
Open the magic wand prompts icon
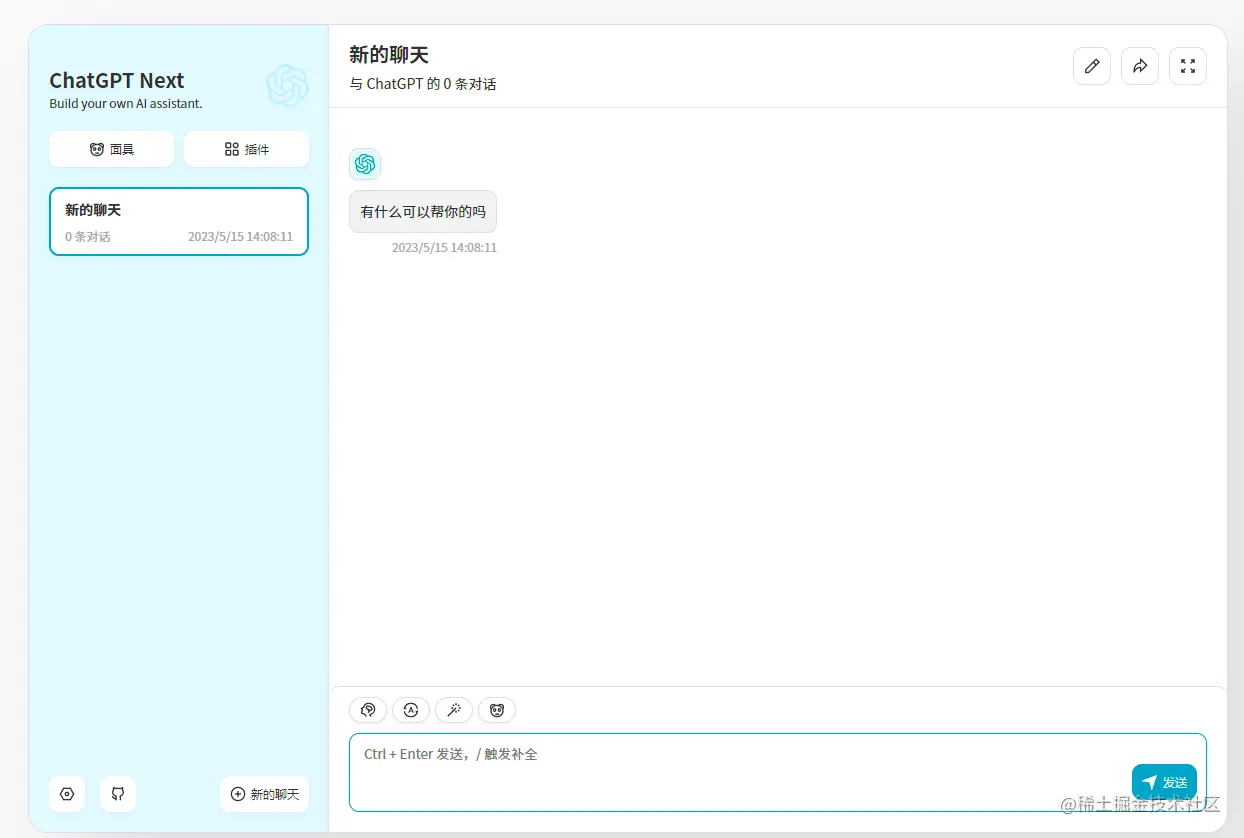pos(454,710)
